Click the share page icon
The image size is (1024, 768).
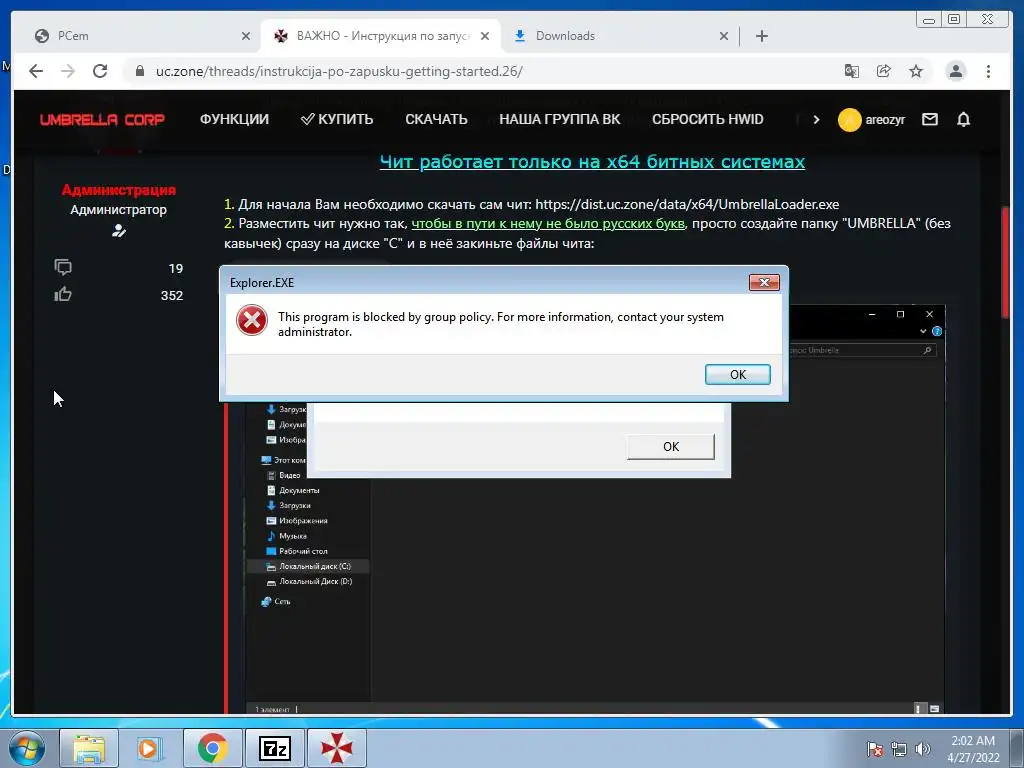(x=884, y=71)
